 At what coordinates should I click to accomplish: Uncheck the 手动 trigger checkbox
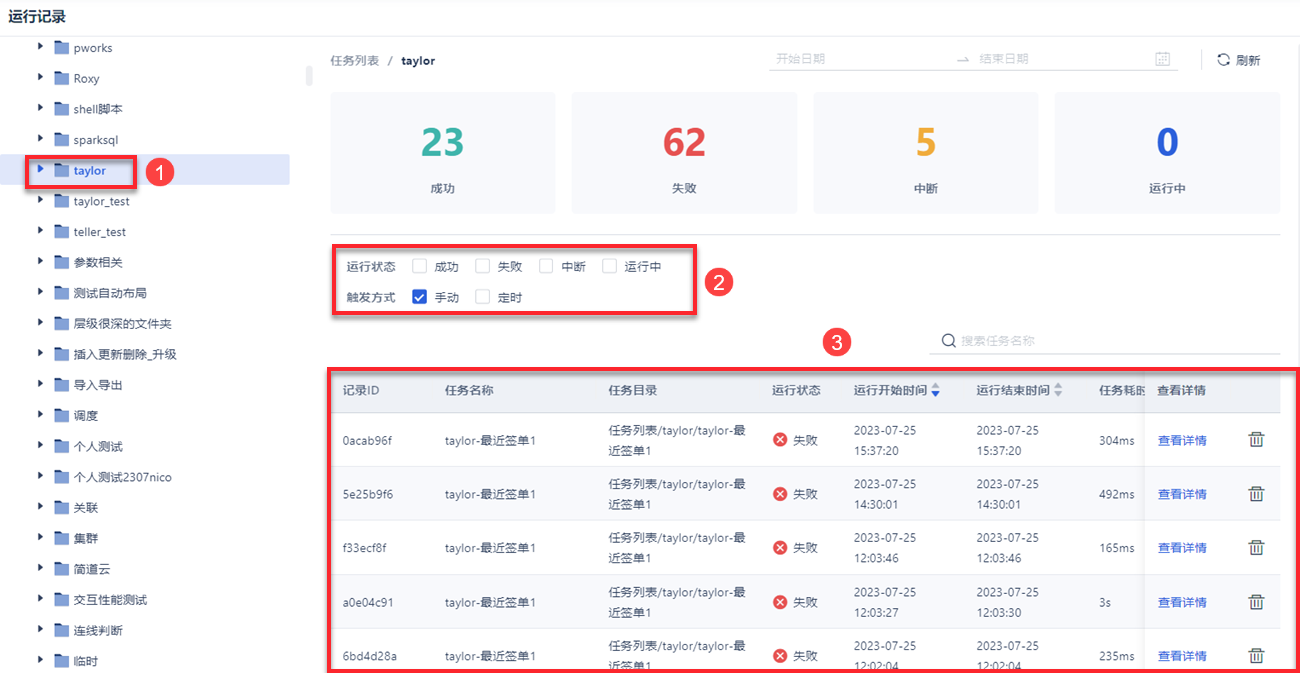[x=420, y=297]
